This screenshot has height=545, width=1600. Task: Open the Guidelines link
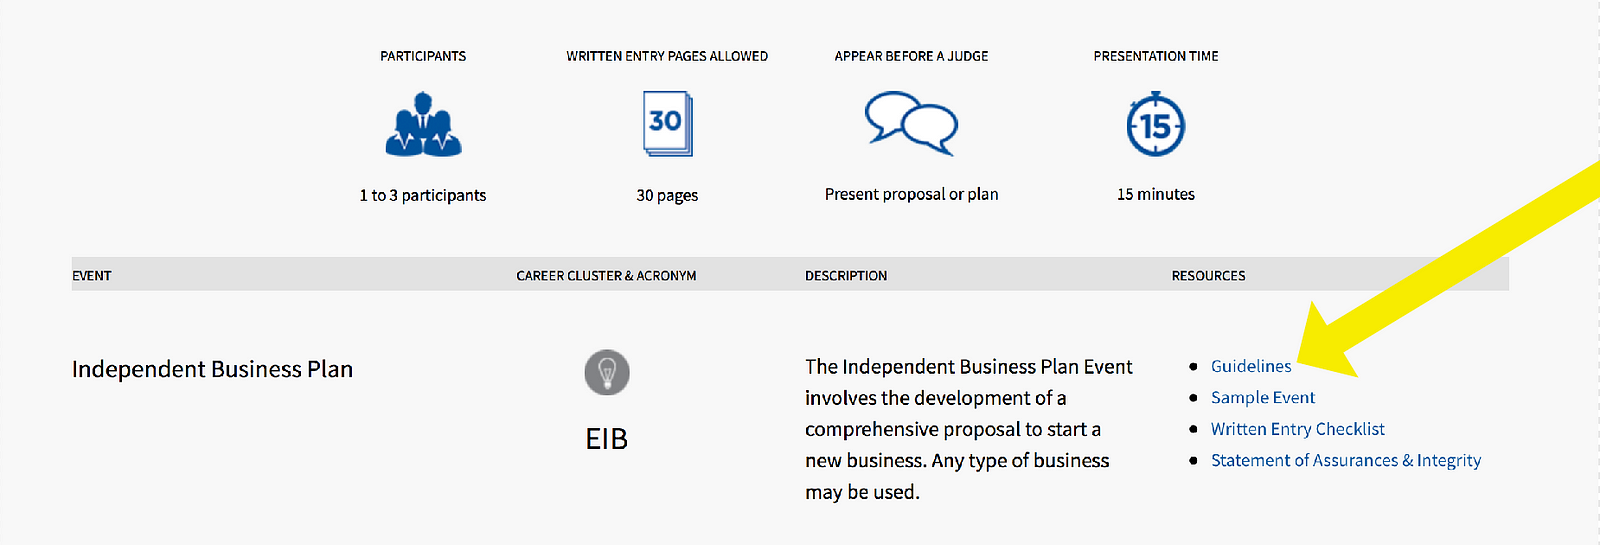(x=1251, y=366)
